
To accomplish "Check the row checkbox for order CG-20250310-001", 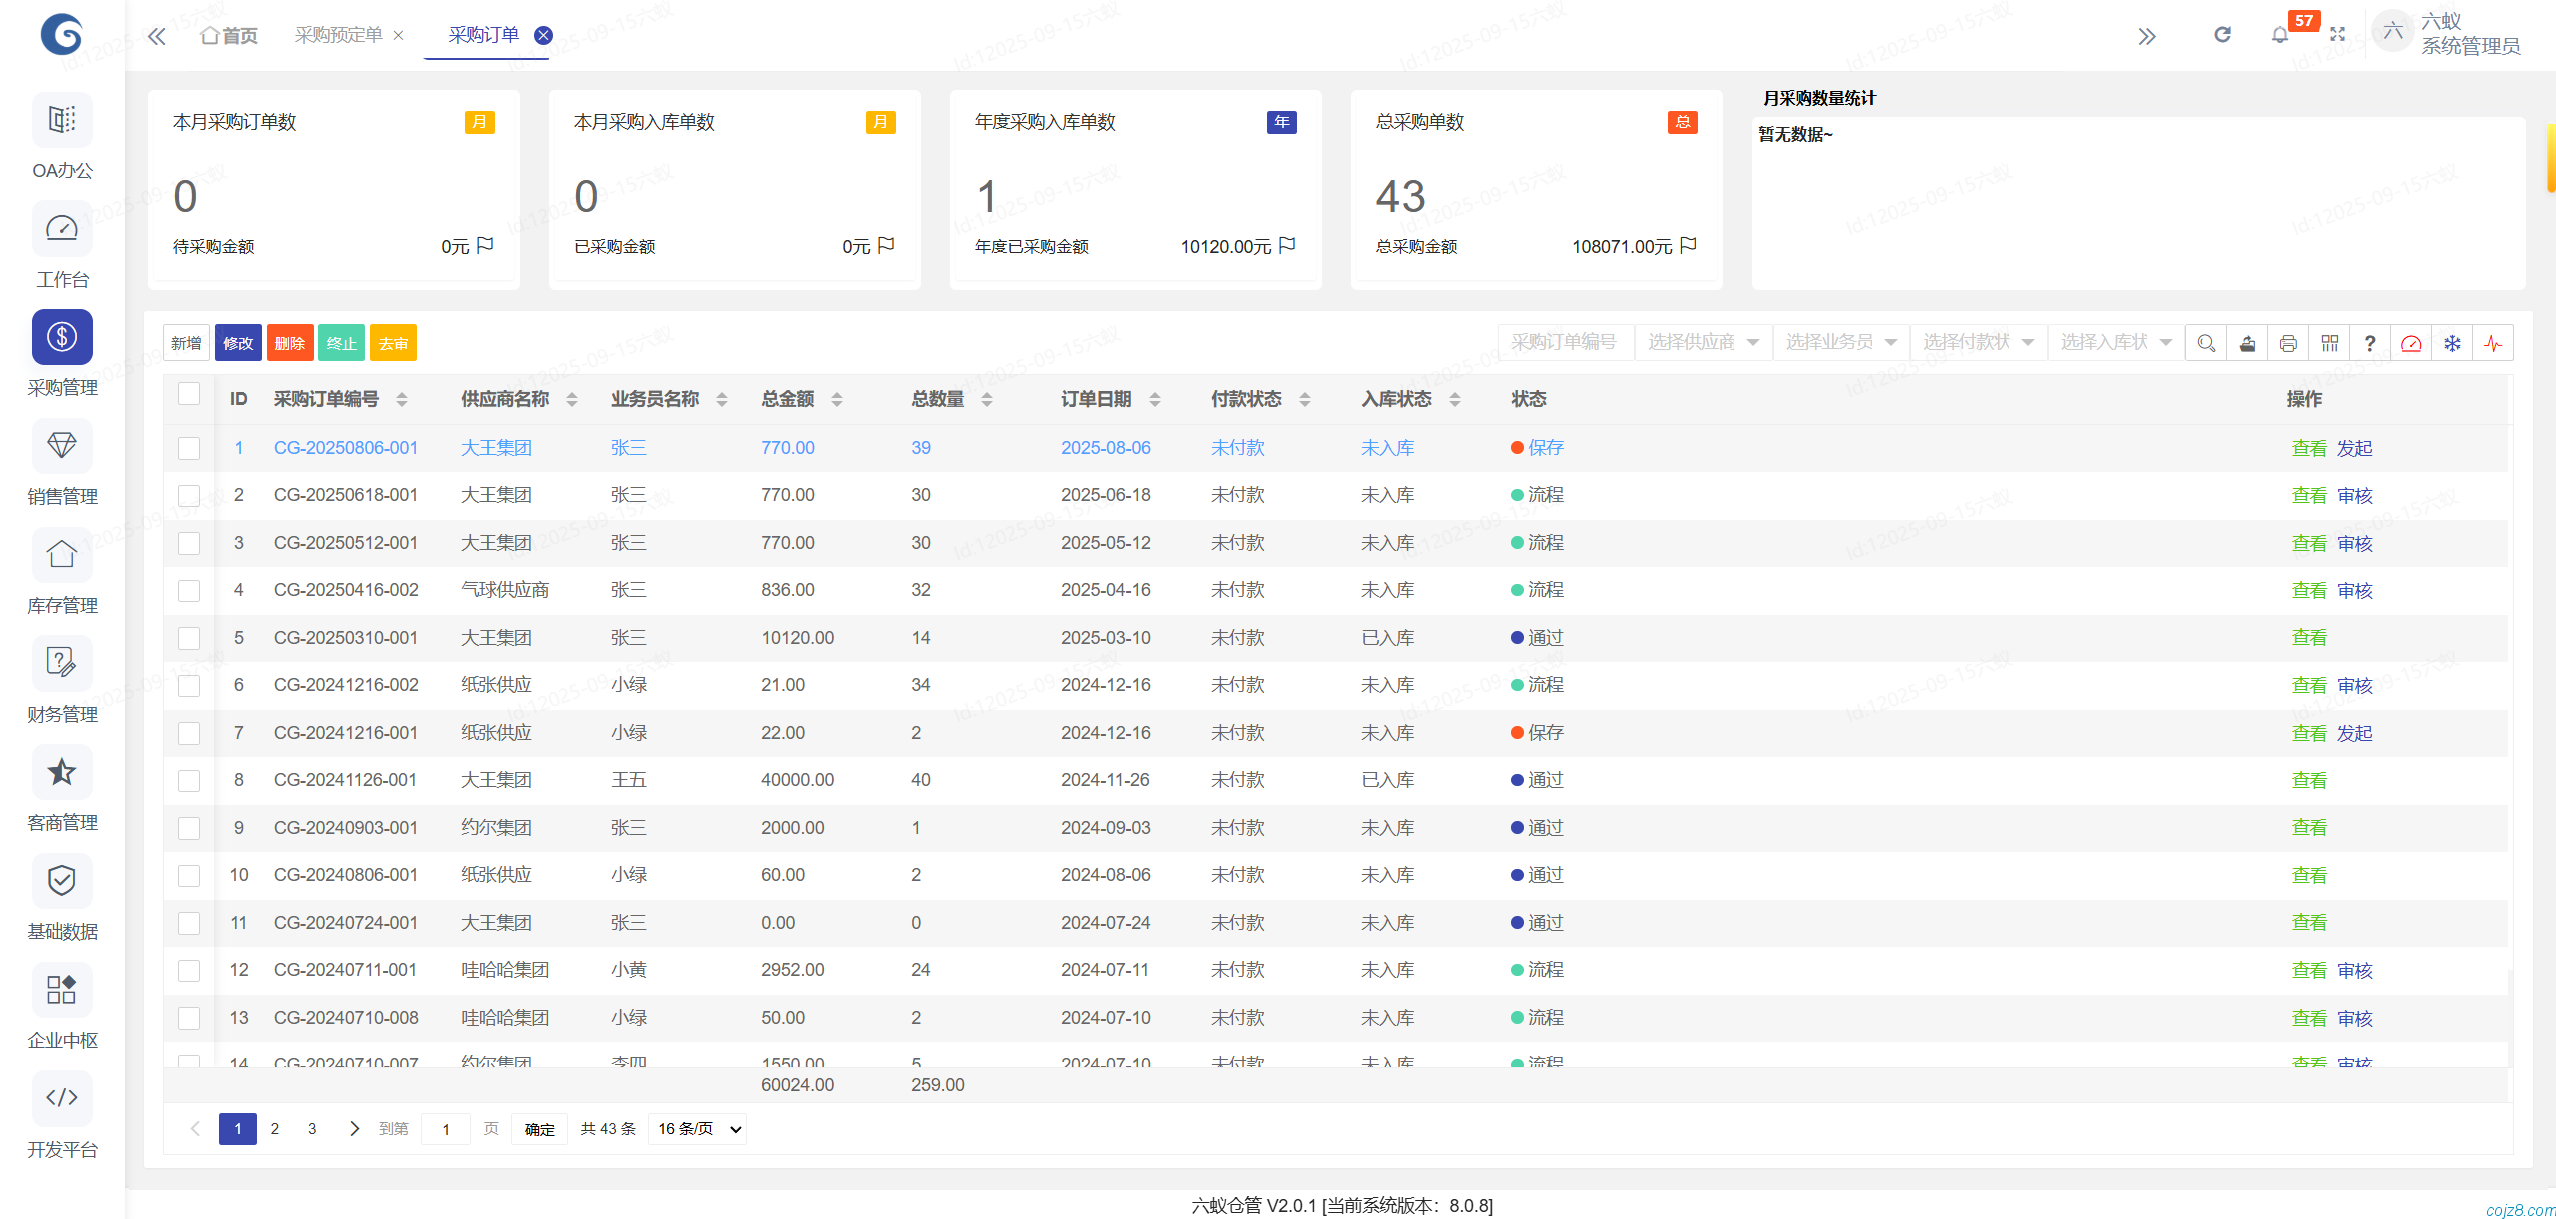I will (x=189, y=638).
